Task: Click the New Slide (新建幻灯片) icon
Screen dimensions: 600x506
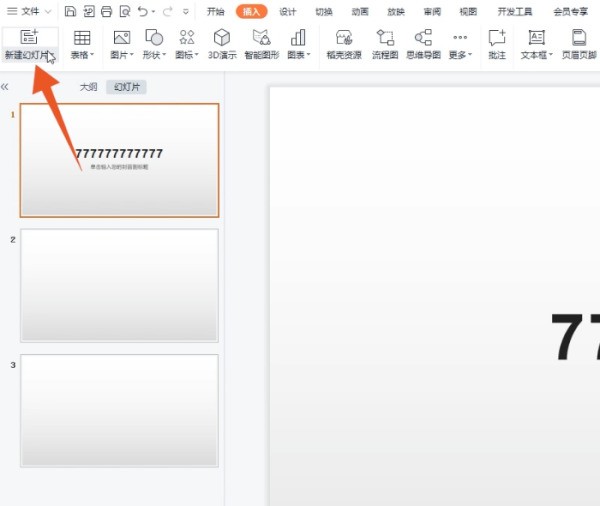Action: coord(29,37)
